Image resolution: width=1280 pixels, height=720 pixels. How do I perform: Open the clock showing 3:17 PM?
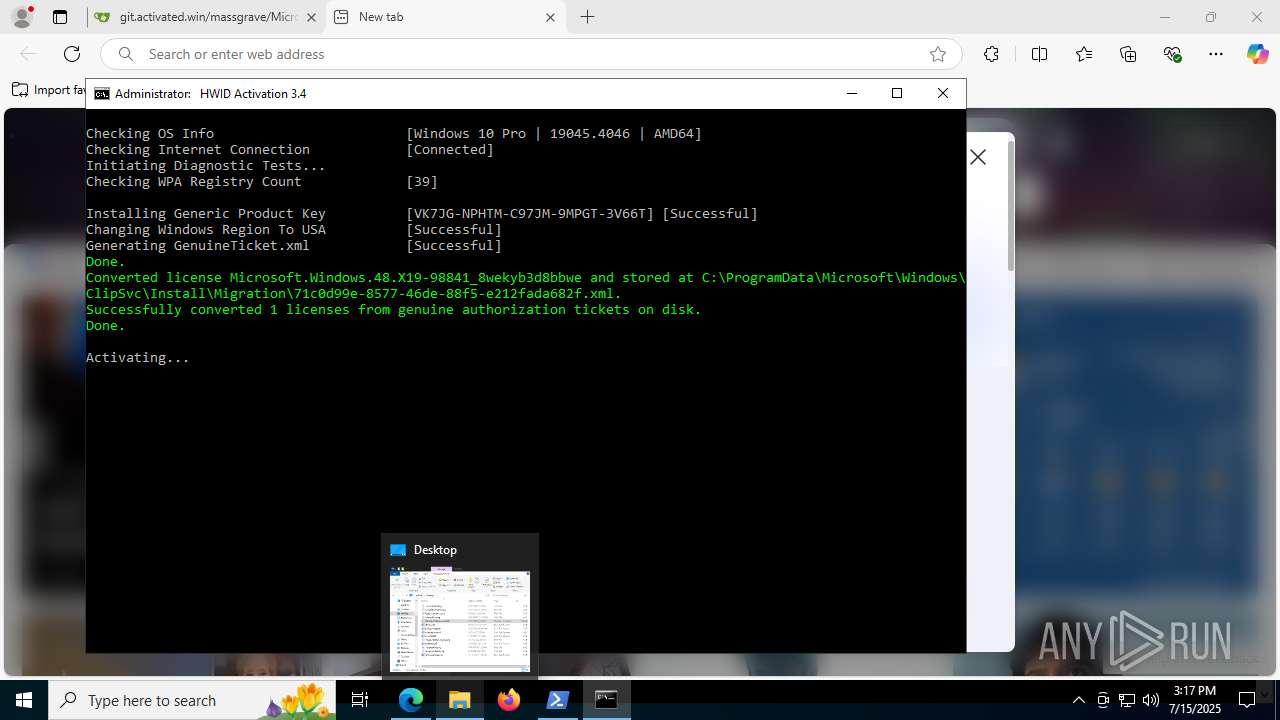pos(1195,700)
